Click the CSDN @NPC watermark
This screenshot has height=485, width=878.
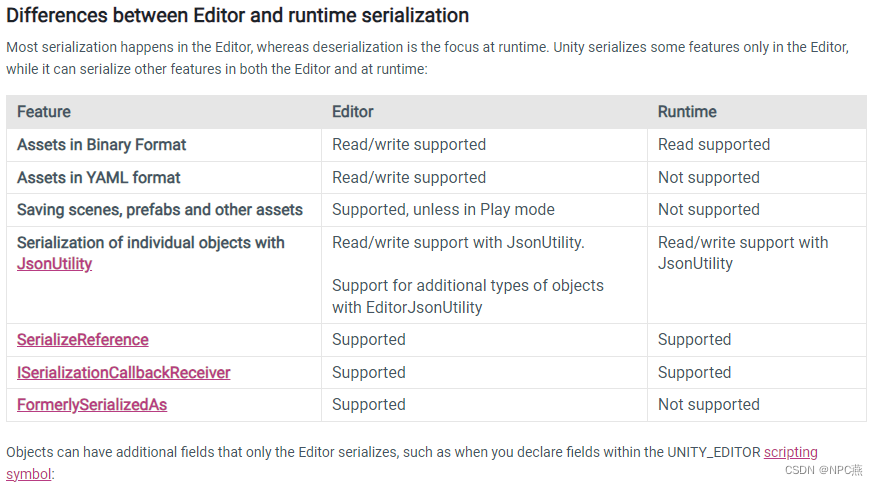click(x=824, y=469)
